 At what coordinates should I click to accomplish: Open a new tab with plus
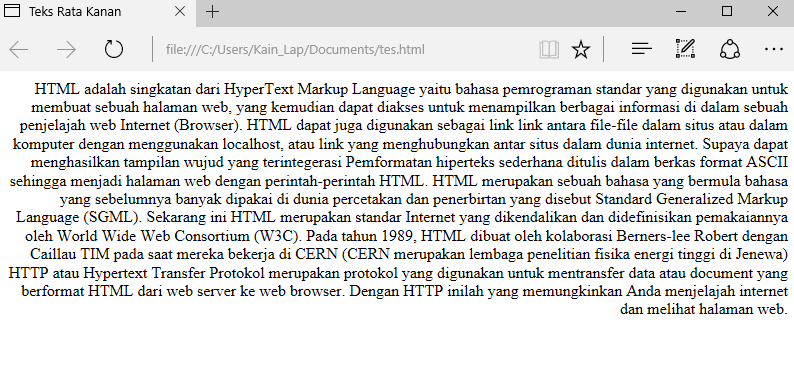[x=213, y=12]
